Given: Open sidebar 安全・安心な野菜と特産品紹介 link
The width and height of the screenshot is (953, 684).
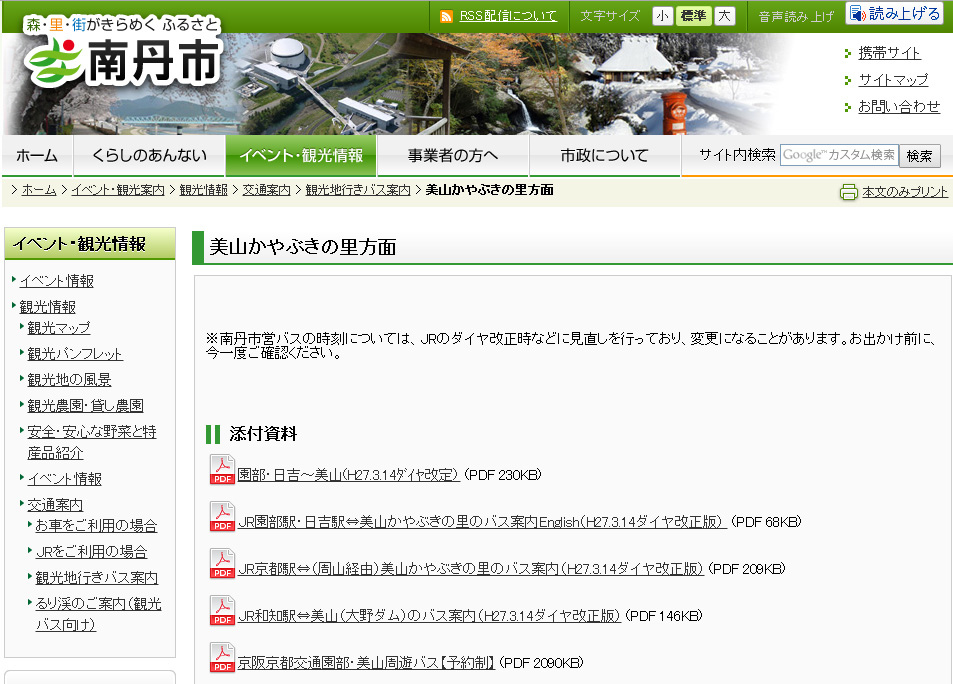Looking at the screenshot, I should (x=92, y=442).
